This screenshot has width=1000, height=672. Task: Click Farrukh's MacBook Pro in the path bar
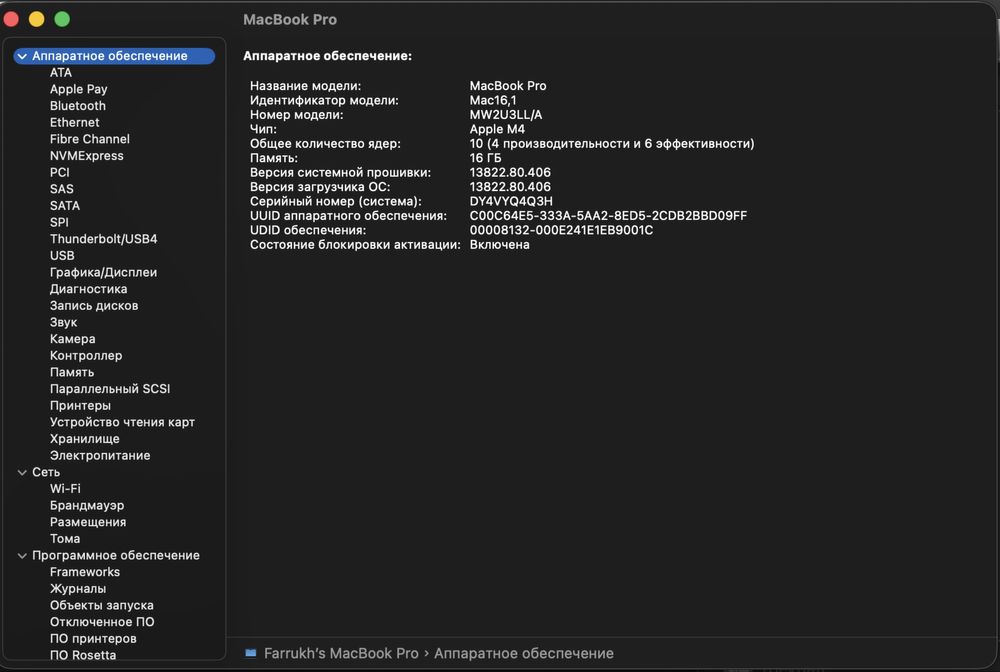(x=341, y=654)
